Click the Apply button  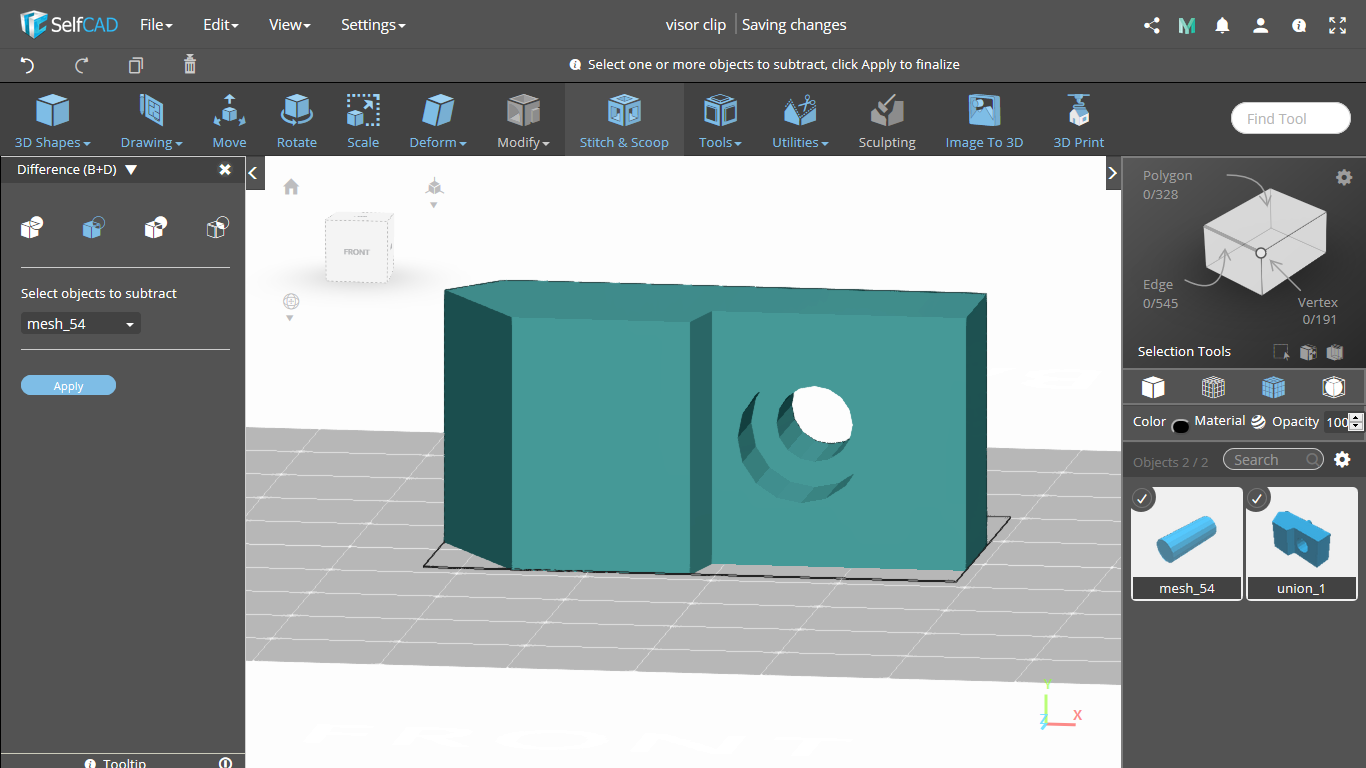coord(68,386)
